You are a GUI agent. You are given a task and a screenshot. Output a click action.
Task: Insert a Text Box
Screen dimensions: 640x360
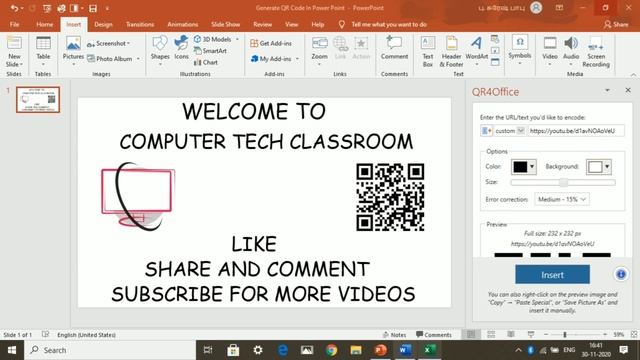[428, 51]
